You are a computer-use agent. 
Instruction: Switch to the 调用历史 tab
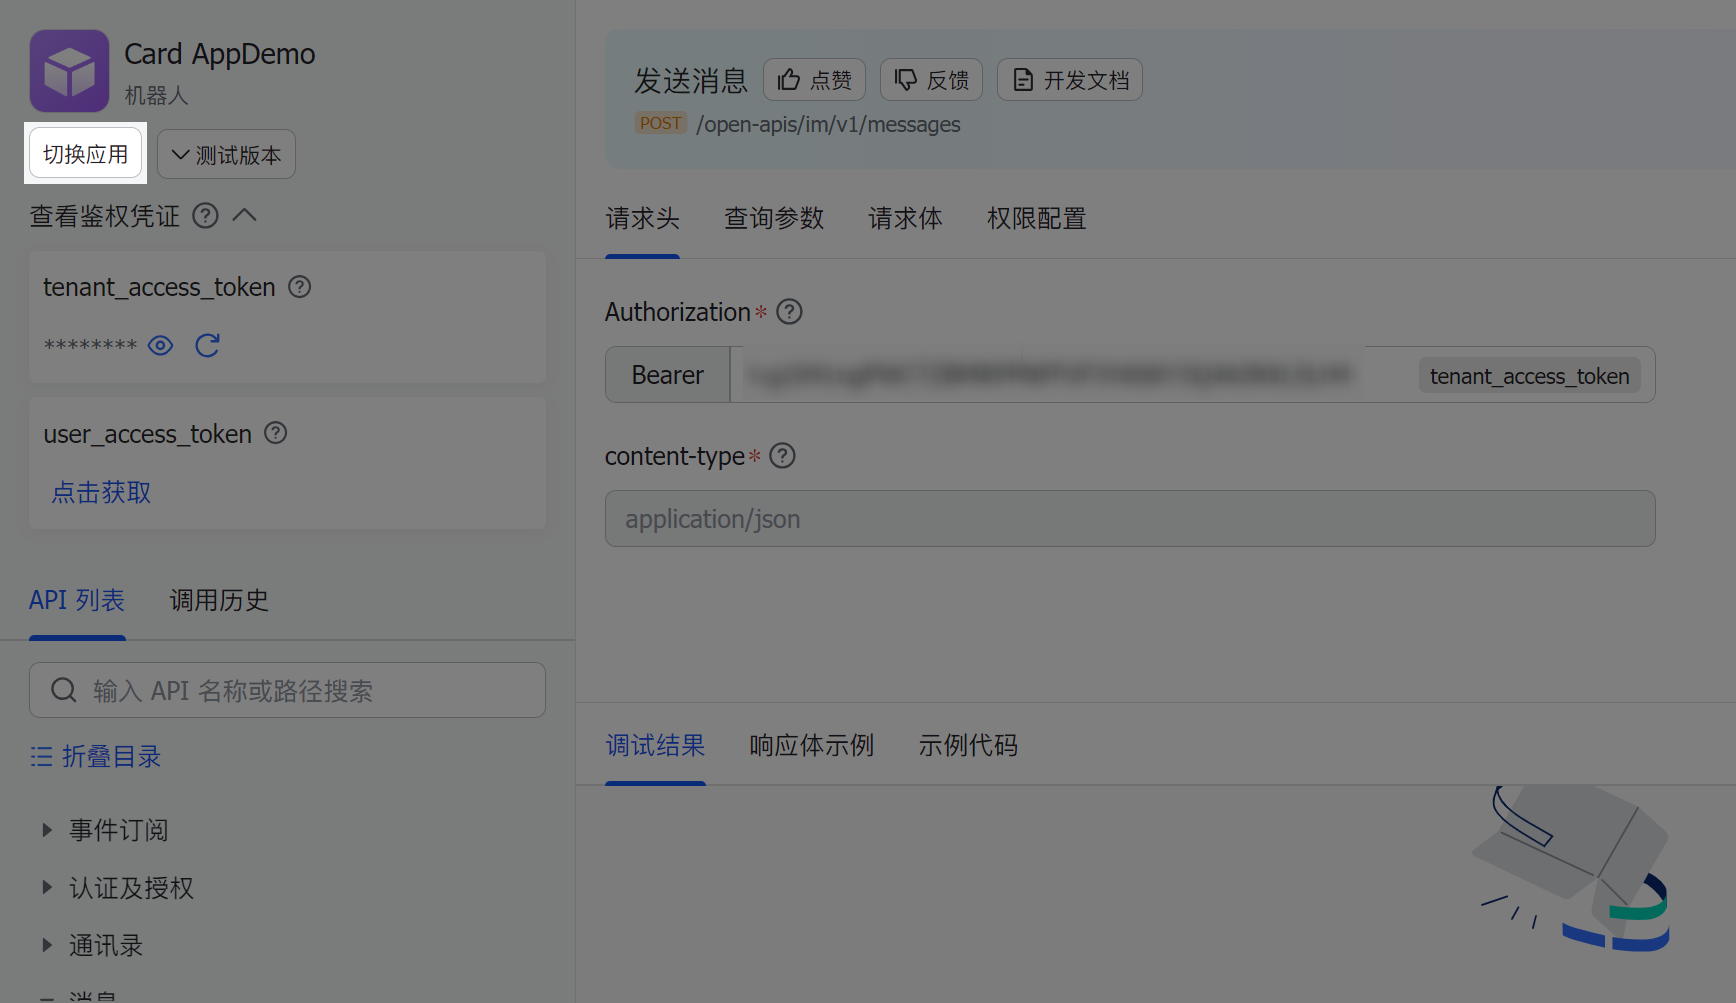click(219, 600)
